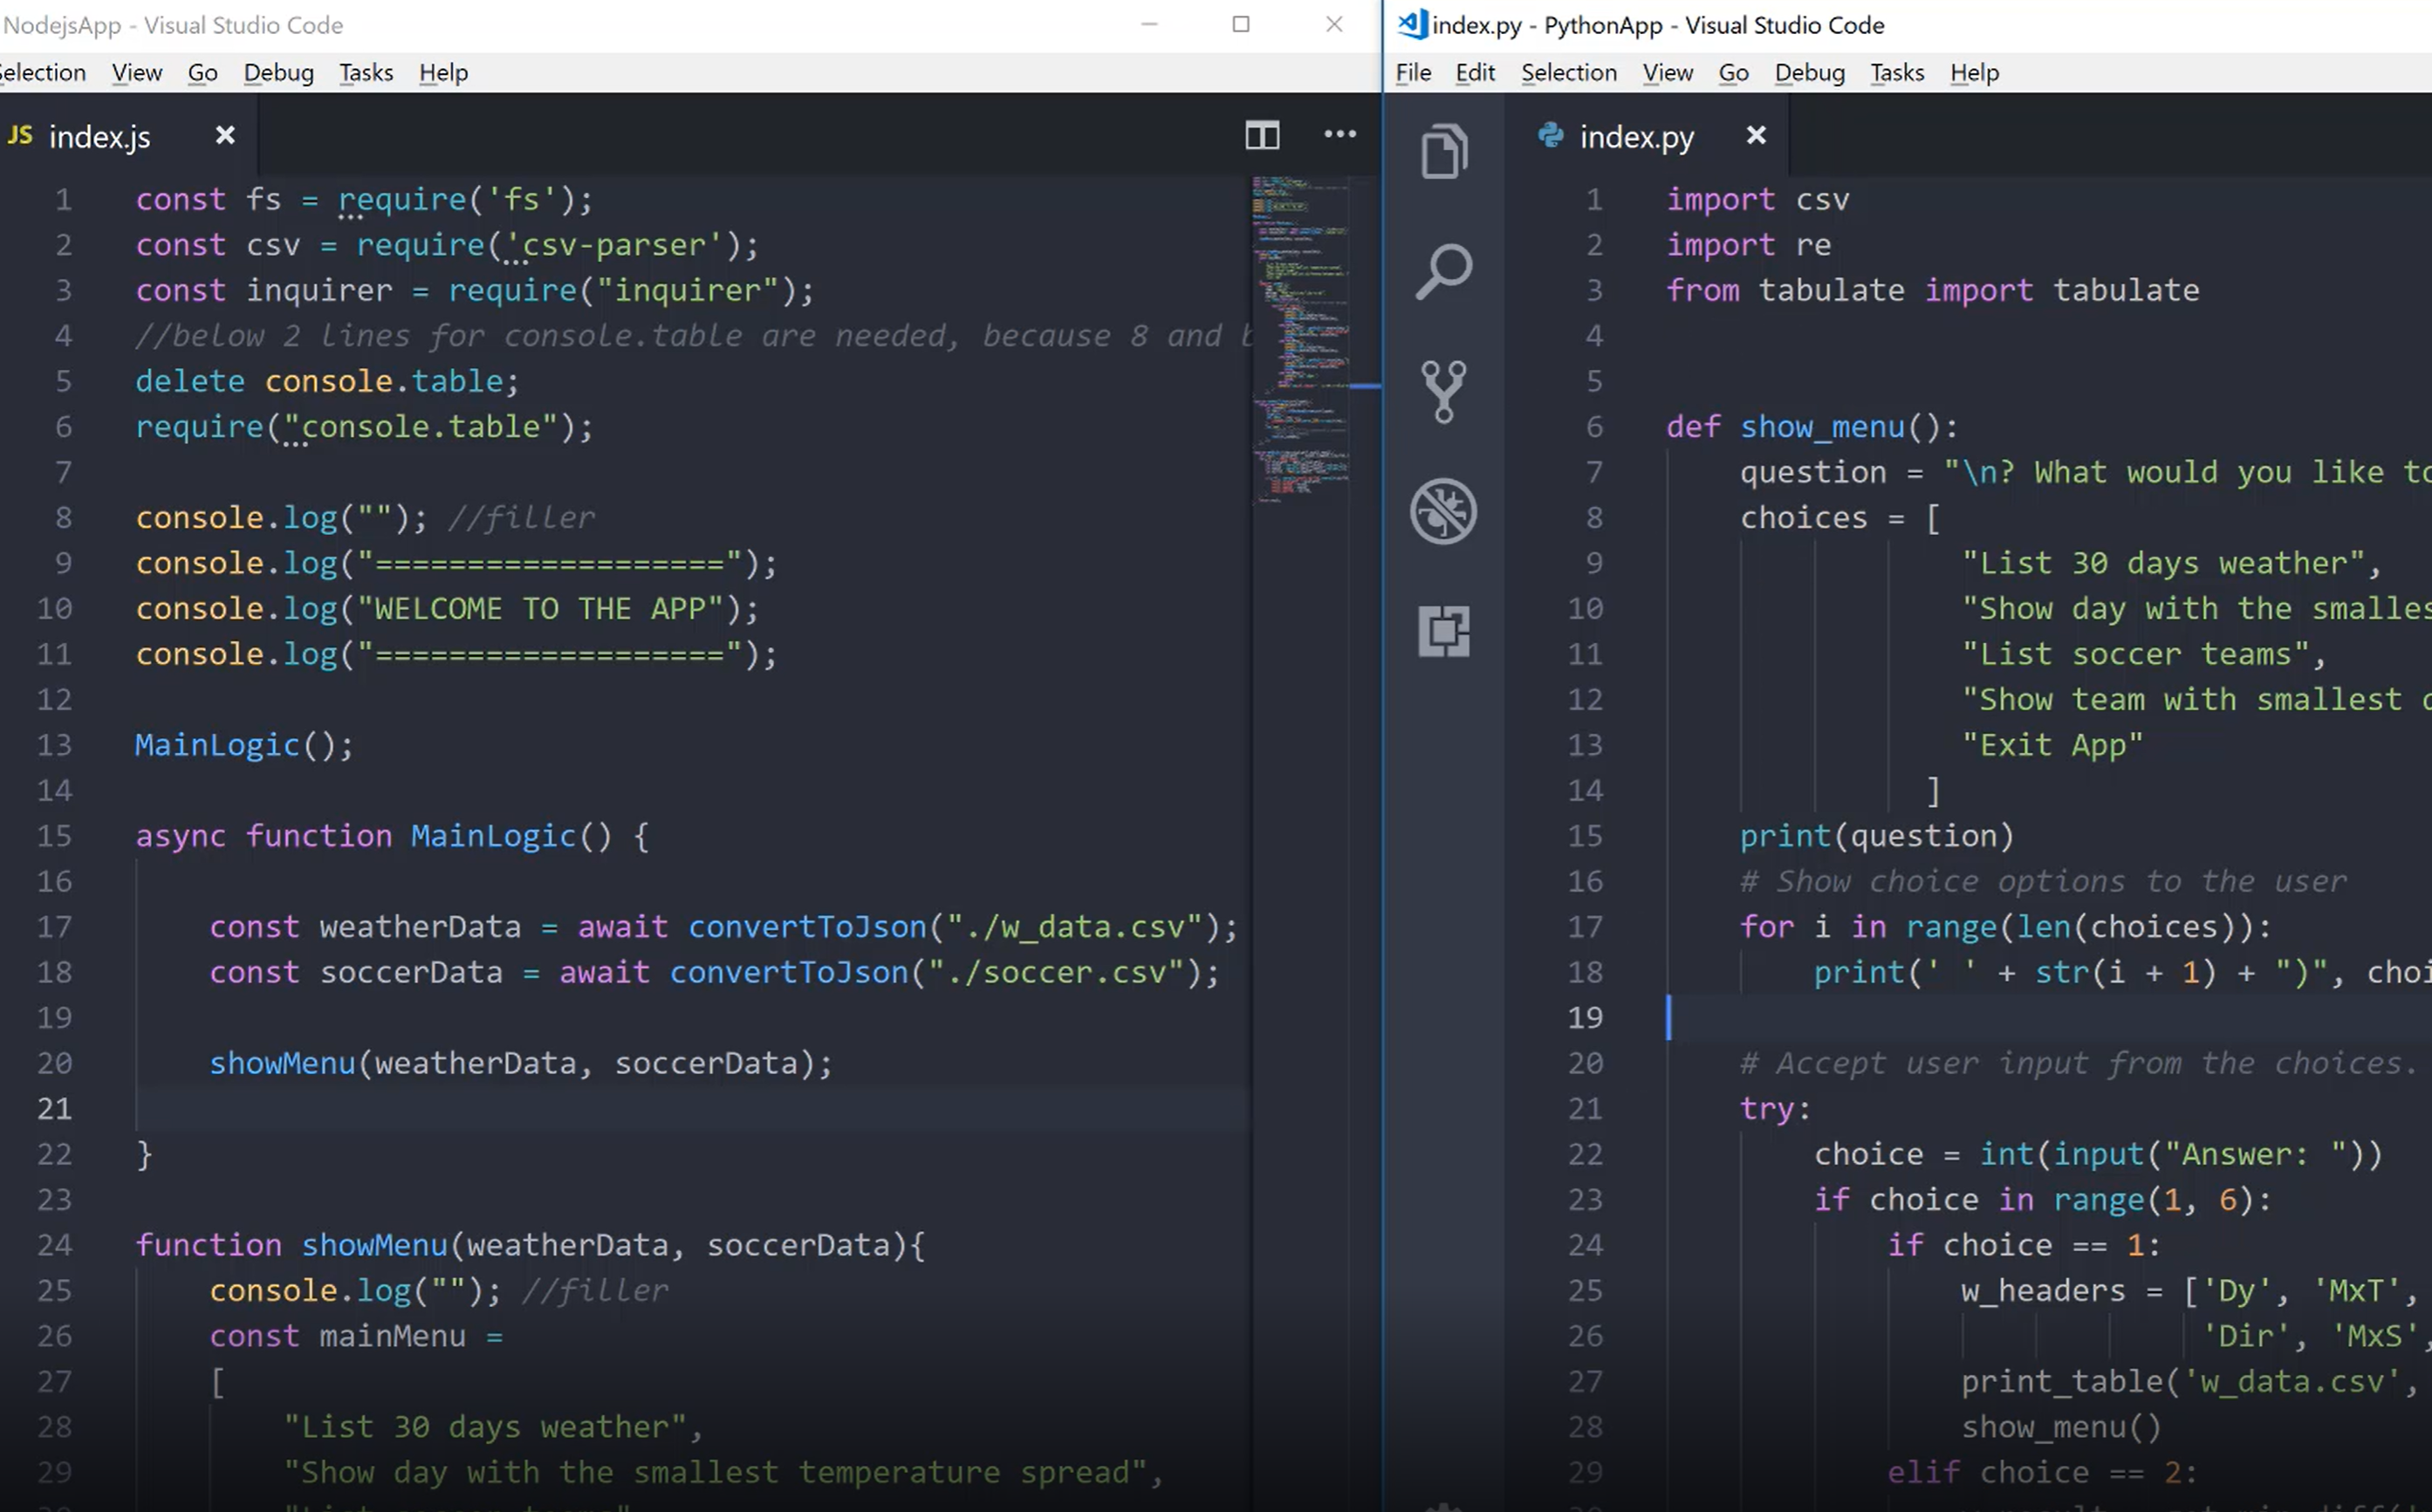
Task: Click 'if choice == 1:' in index.py
Action: click(x=2025, y=1245)
